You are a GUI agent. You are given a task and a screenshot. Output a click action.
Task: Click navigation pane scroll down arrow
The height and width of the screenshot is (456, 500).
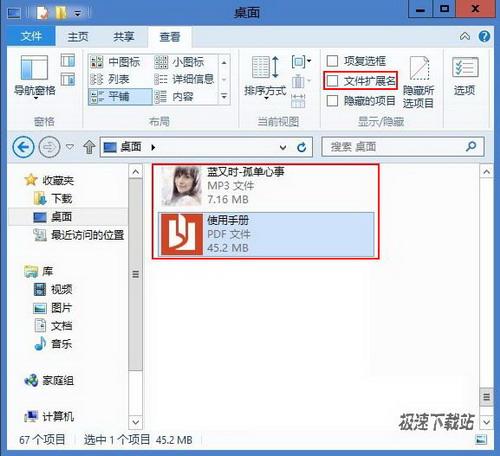point(135,422)
